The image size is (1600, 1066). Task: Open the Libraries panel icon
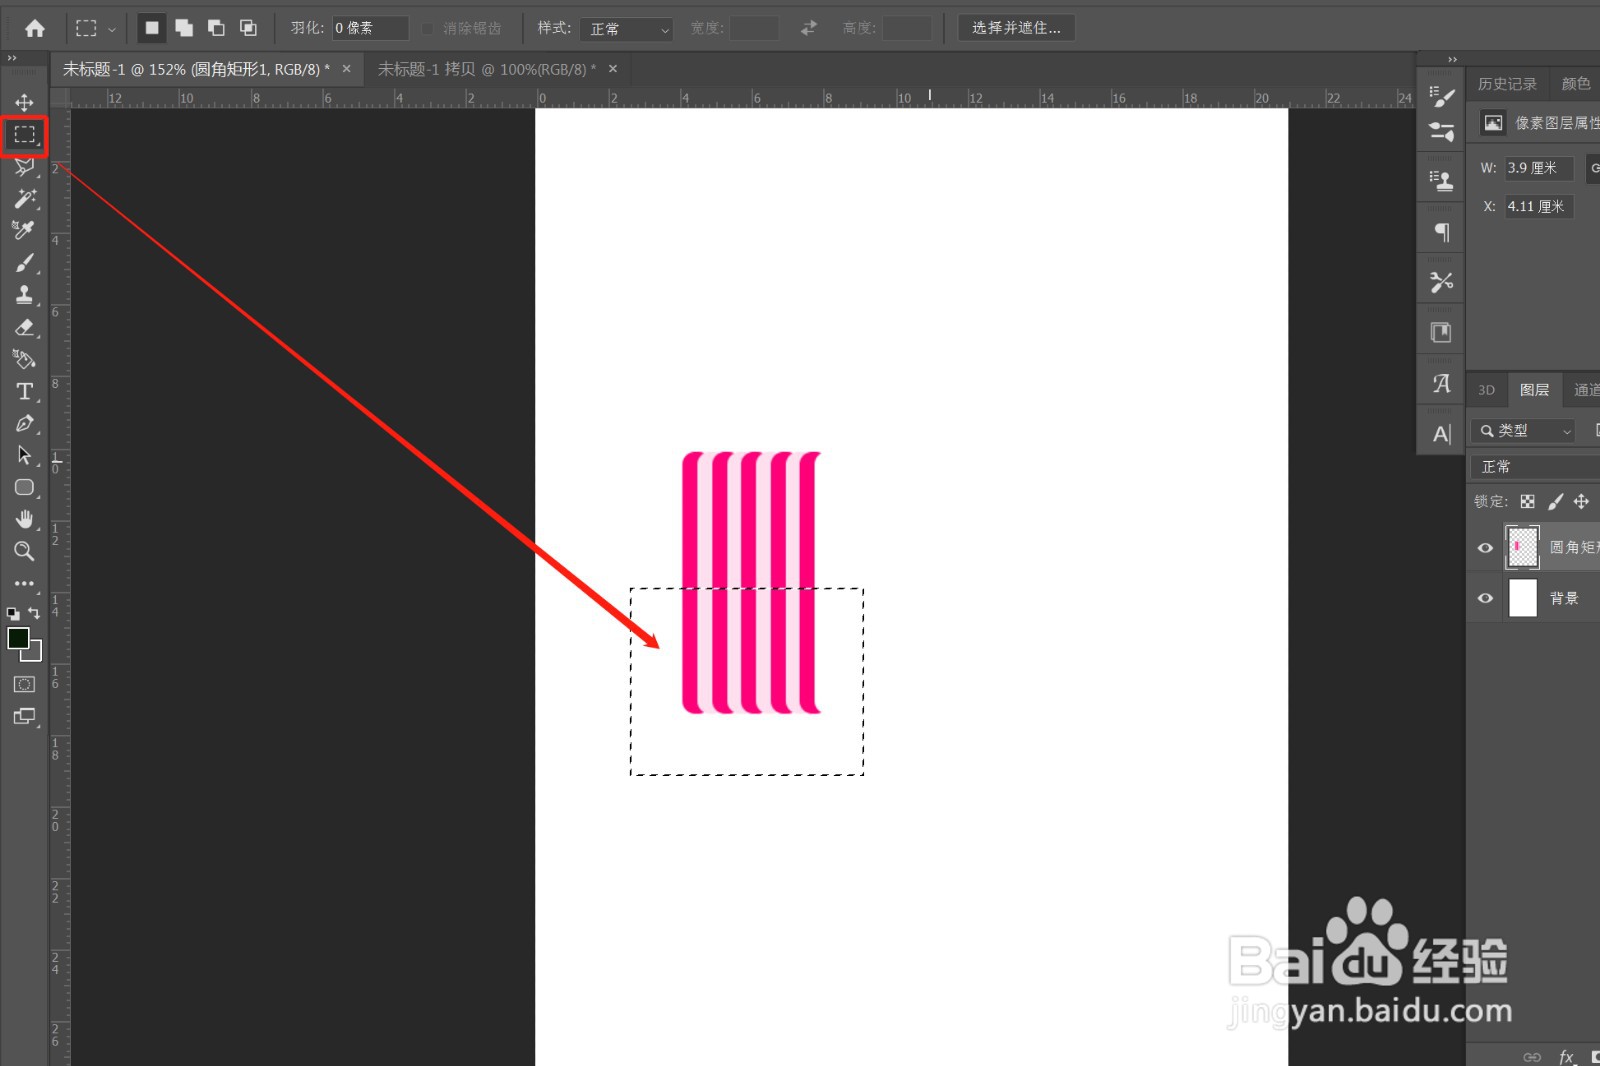tap(1441, 332)
